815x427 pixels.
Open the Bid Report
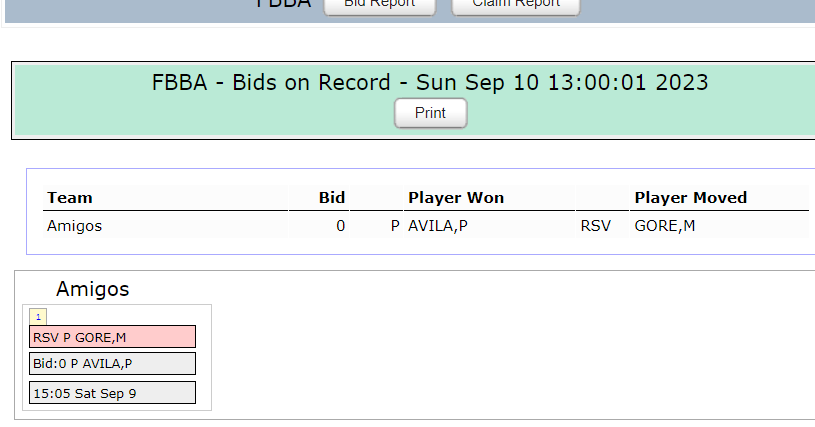coord(379,5)
